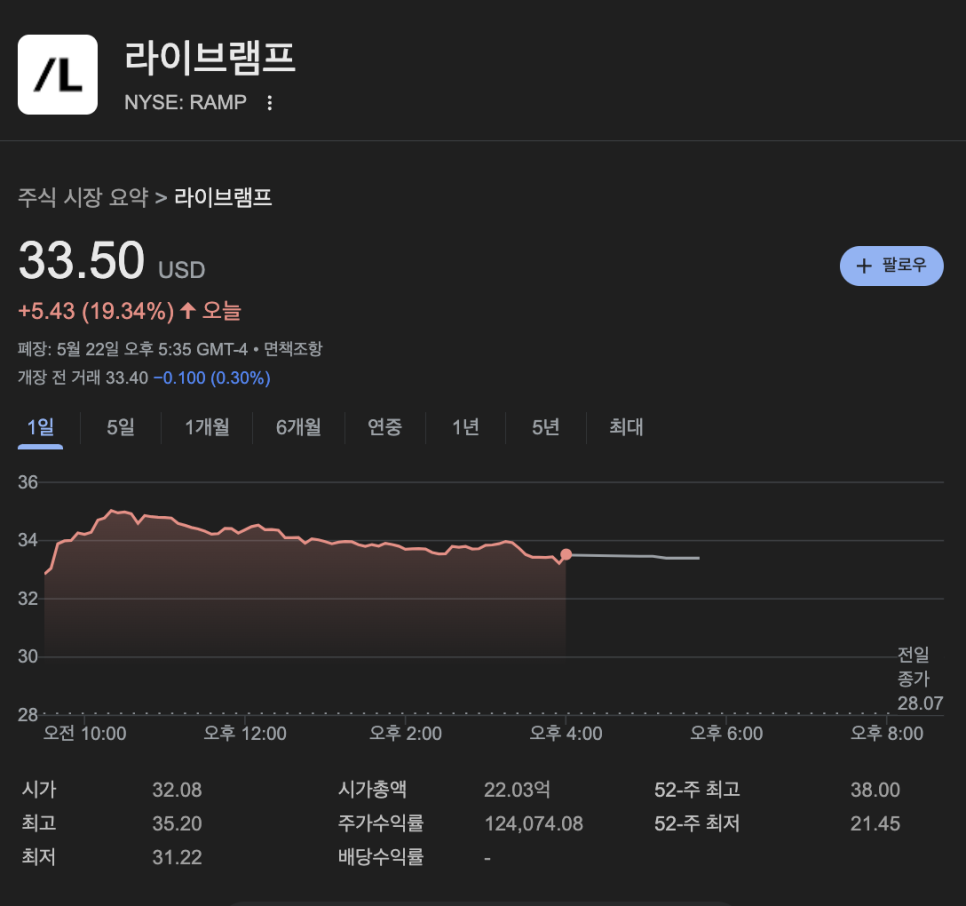
Task: Open the three-dot more options menu
Action: click(269, 103)
